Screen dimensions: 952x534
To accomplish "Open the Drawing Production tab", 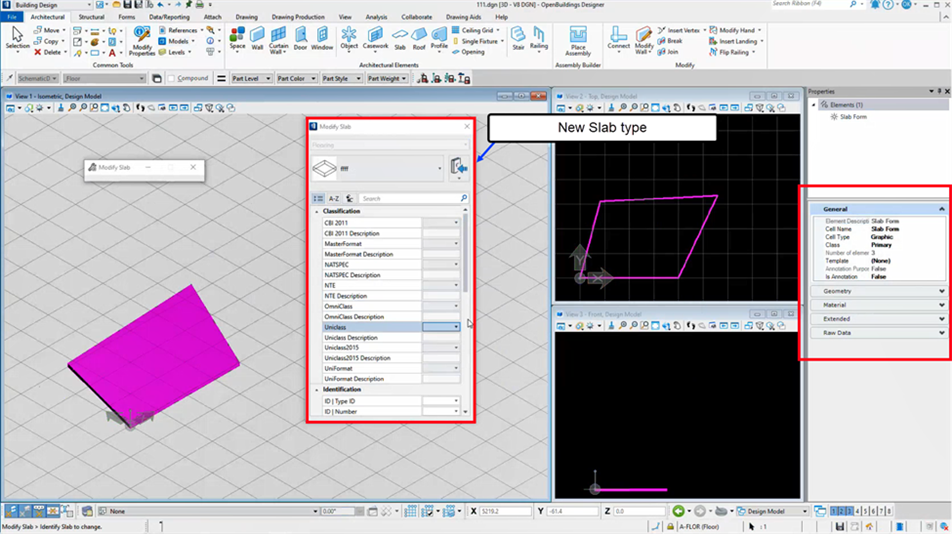I will coord(298,17).
